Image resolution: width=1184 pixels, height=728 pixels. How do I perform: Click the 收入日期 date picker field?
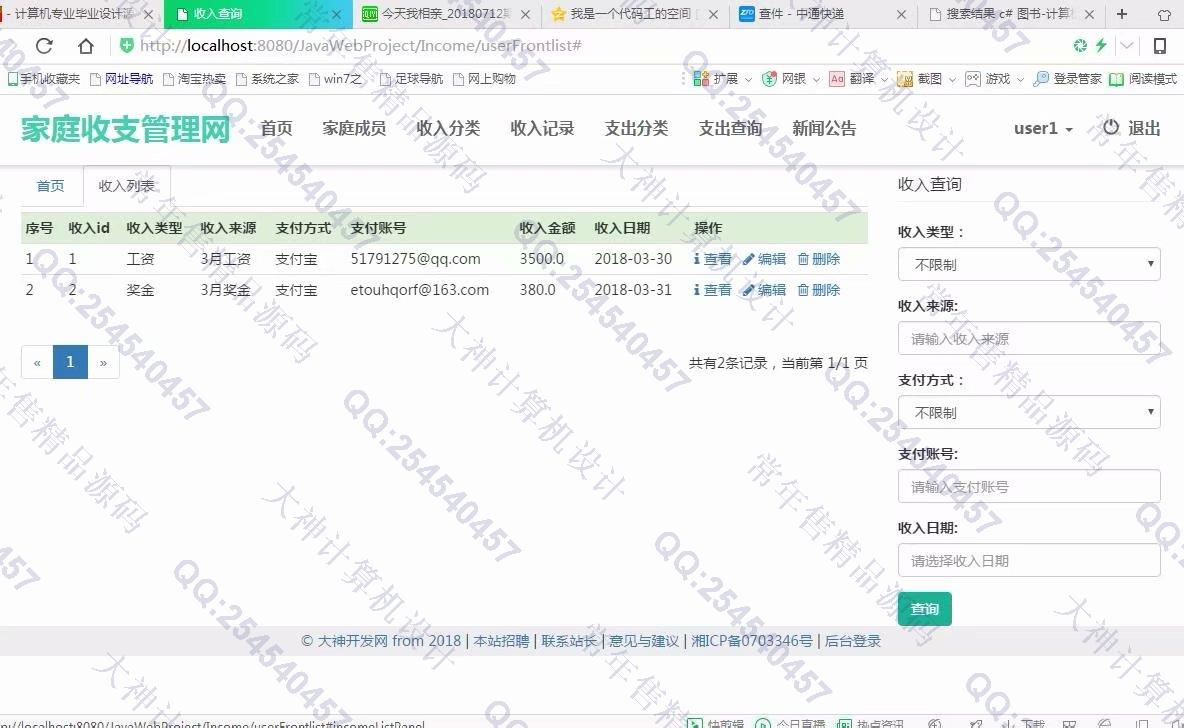[x=1029, y=560]
